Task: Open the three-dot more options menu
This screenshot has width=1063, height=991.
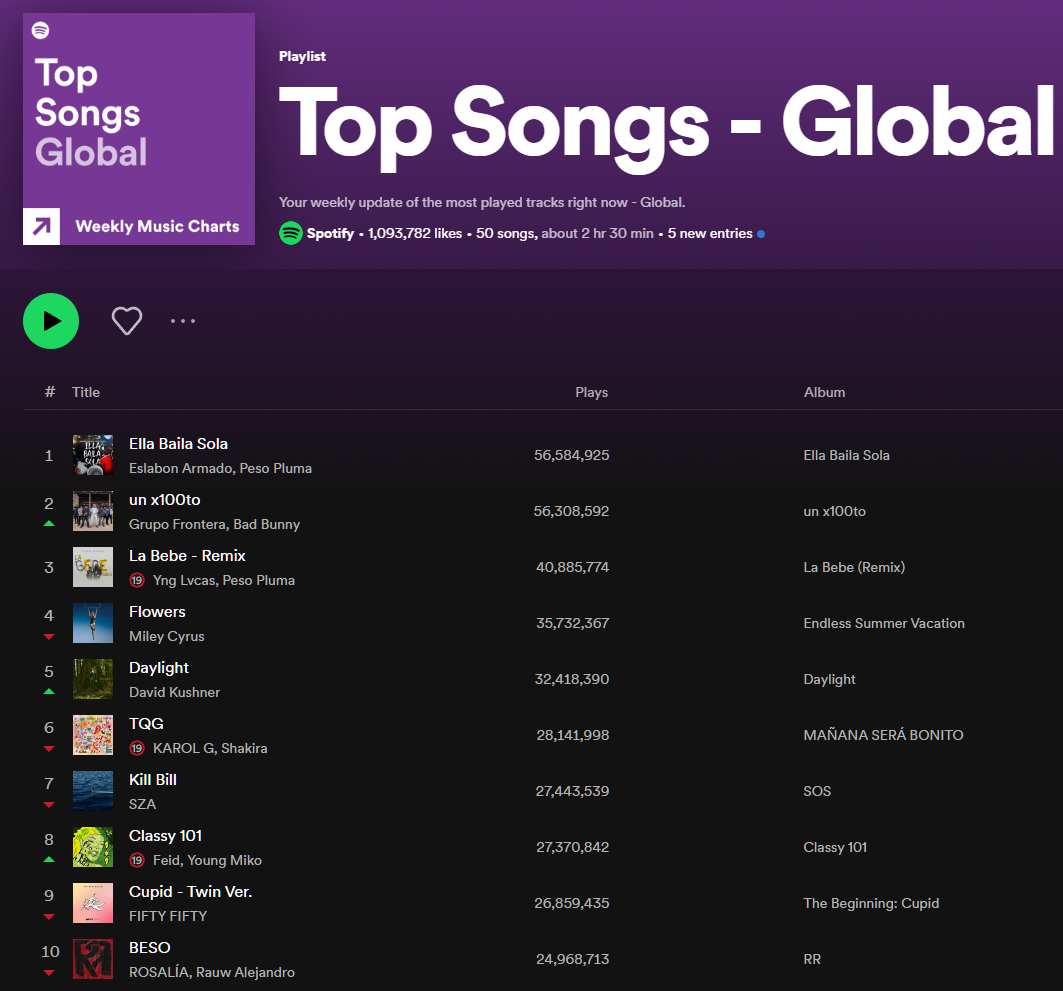Action: coord(183,321)
